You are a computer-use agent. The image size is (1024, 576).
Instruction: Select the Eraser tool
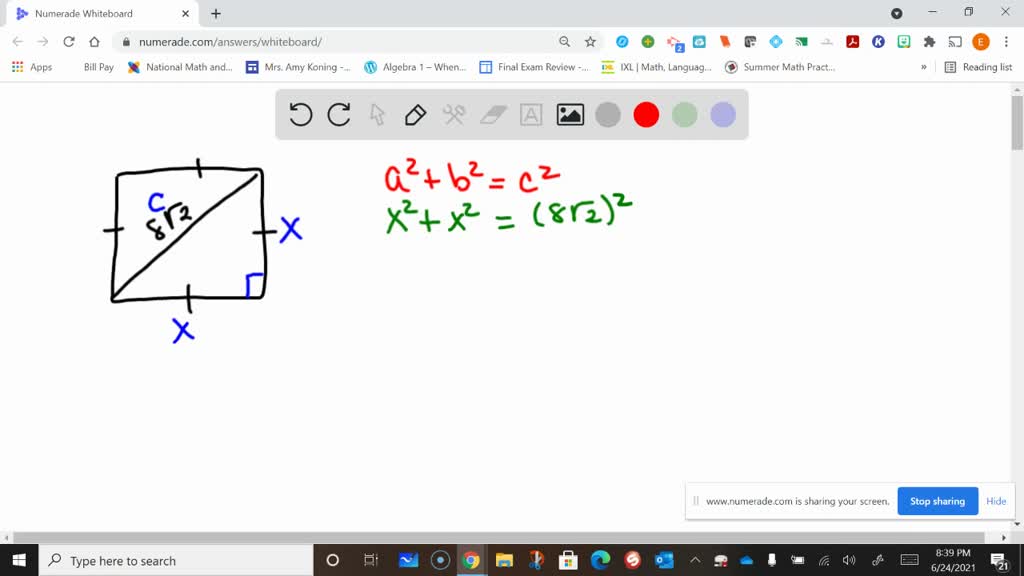pyautogui.click(x=491, y=114)
